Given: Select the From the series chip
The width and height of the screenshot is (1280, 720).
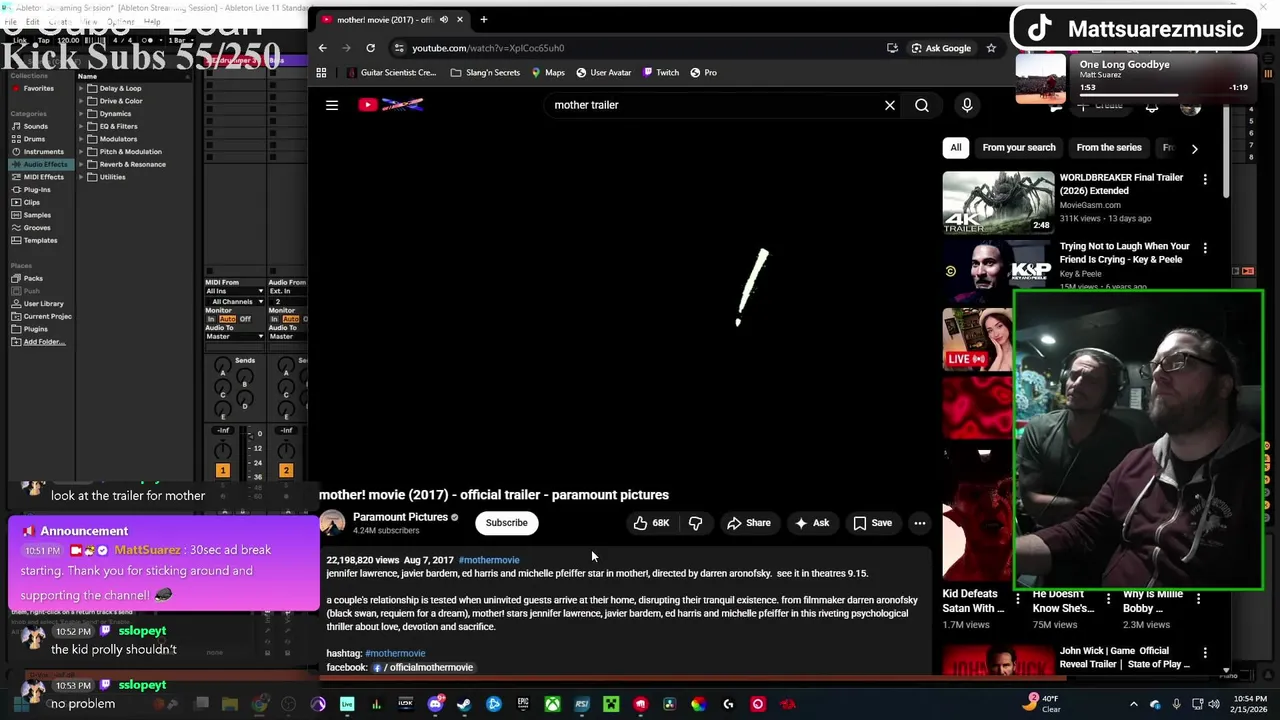Looking at the screenshot, I should pos(1109,148).
